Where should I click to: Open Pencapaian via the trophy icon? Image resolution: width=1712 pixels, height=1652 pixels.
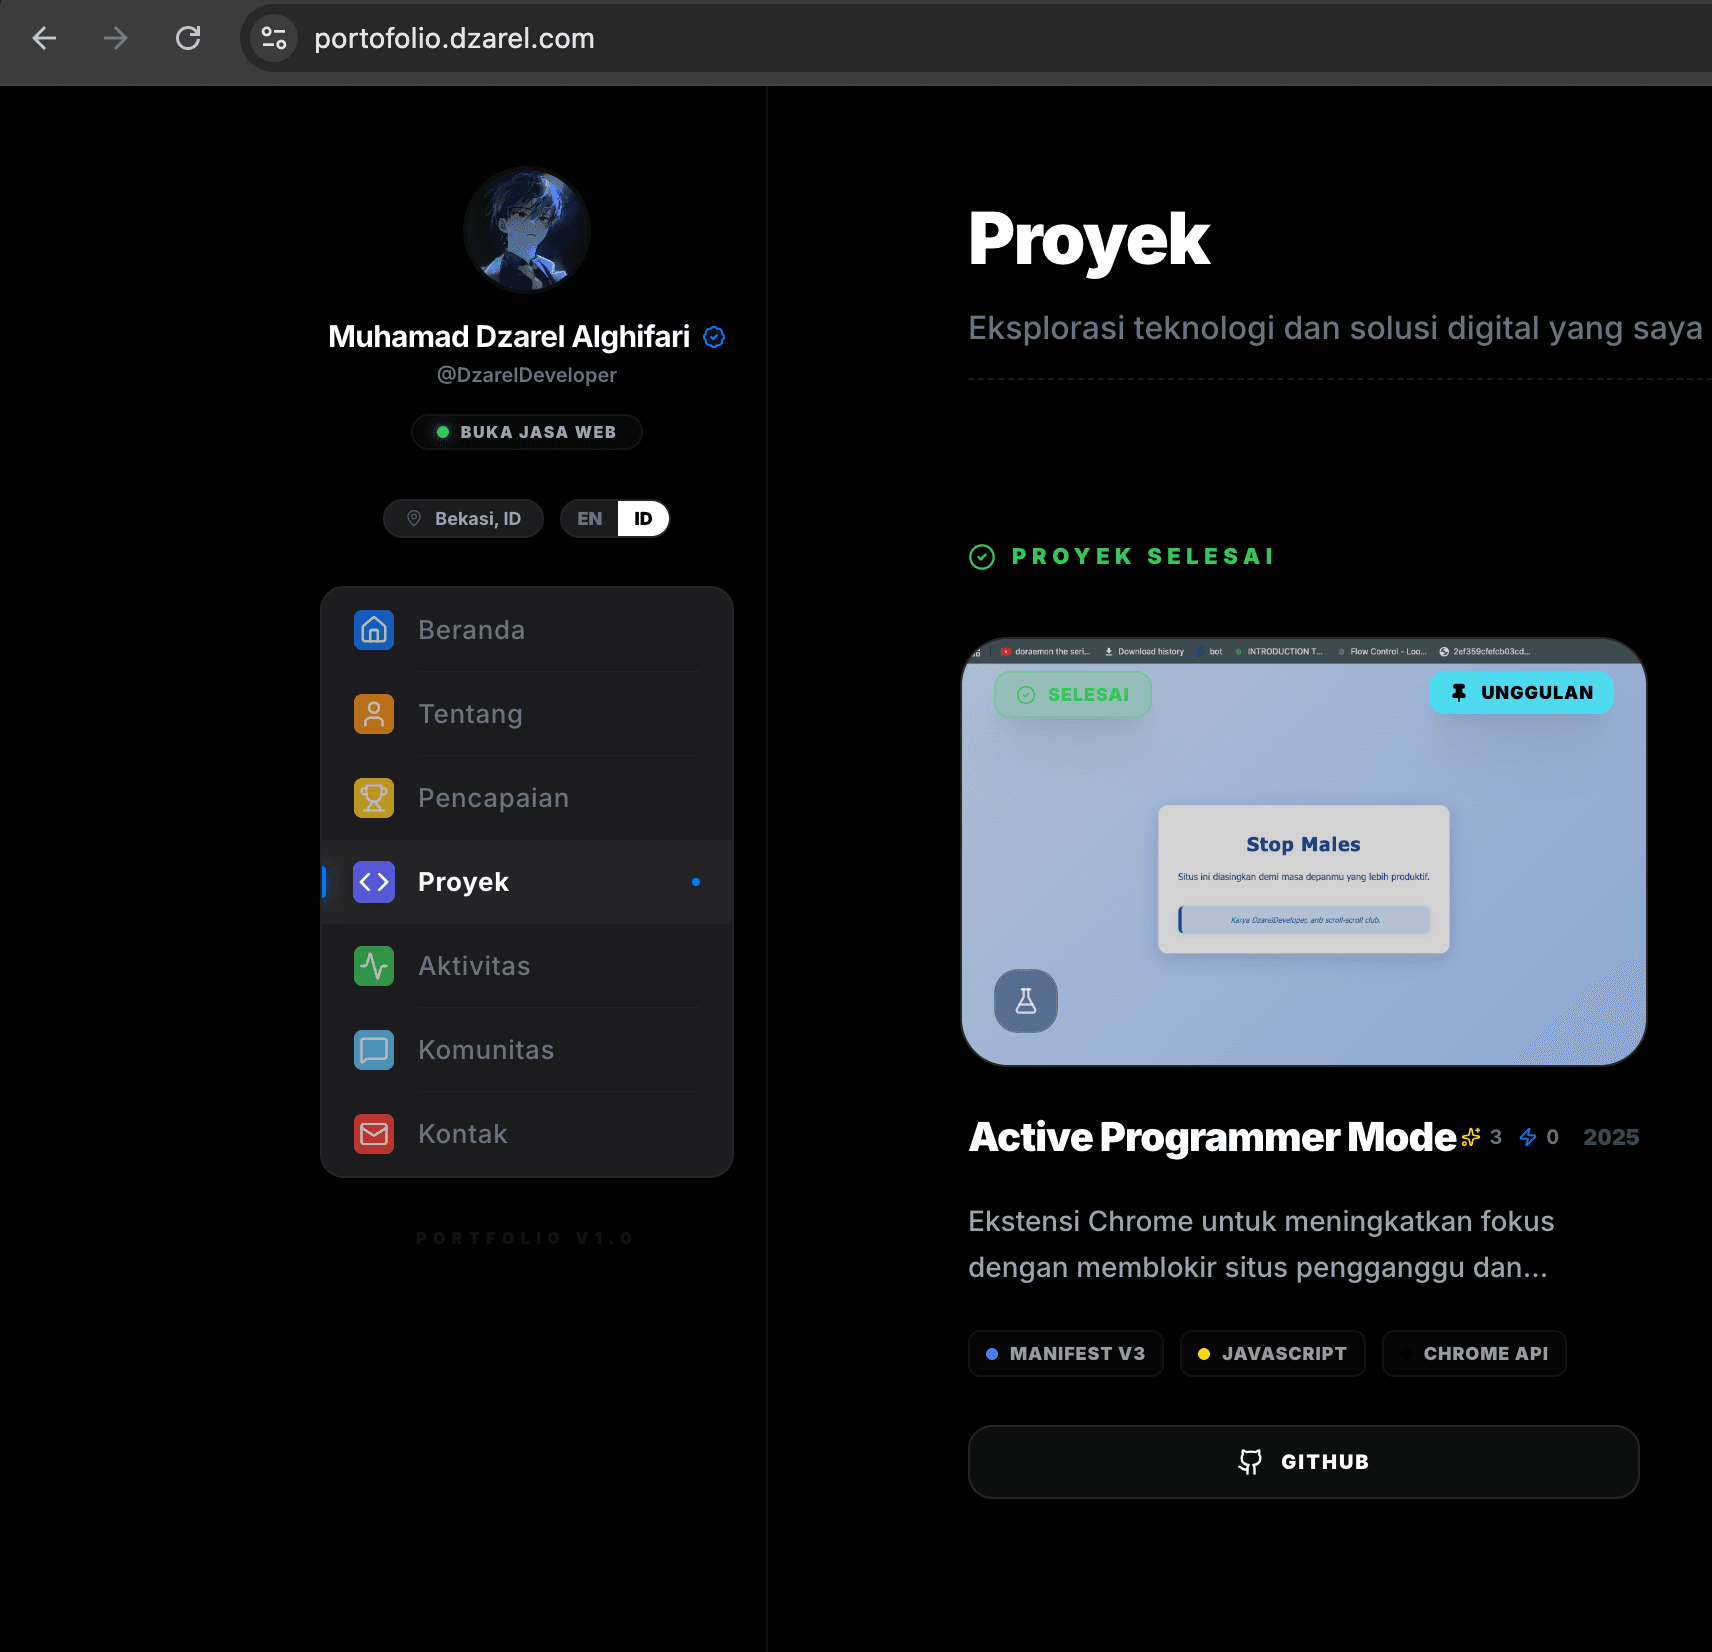(373, 798)
